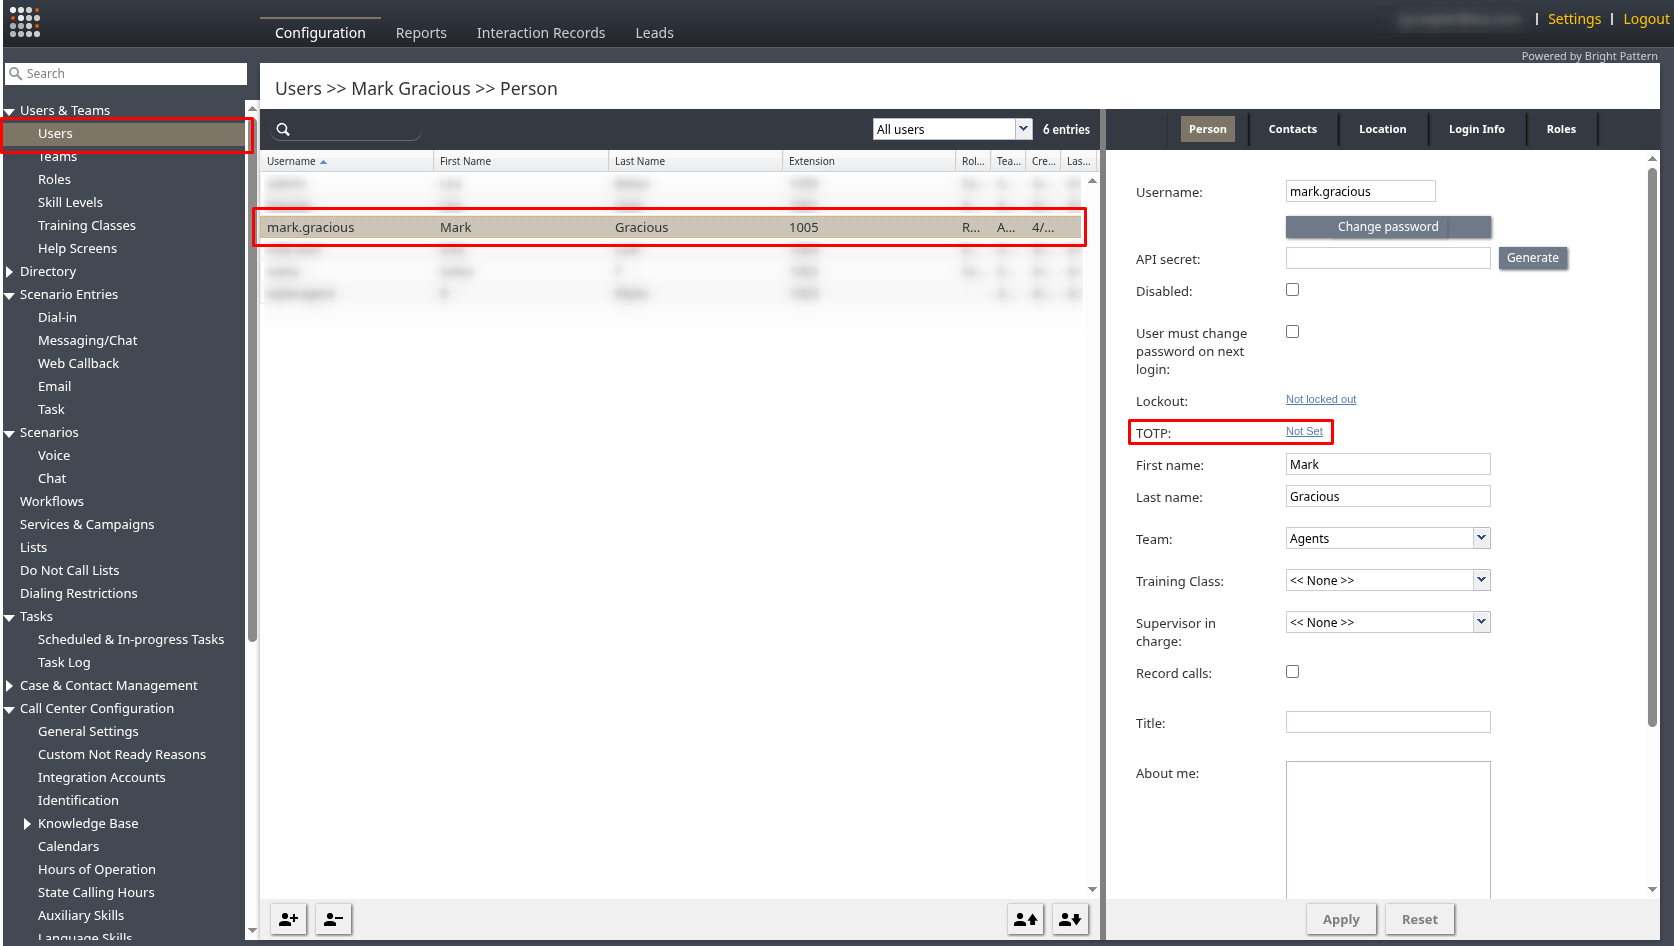Enable the Disabled checkbox
1674x946 pixels.
(1292, 290)
